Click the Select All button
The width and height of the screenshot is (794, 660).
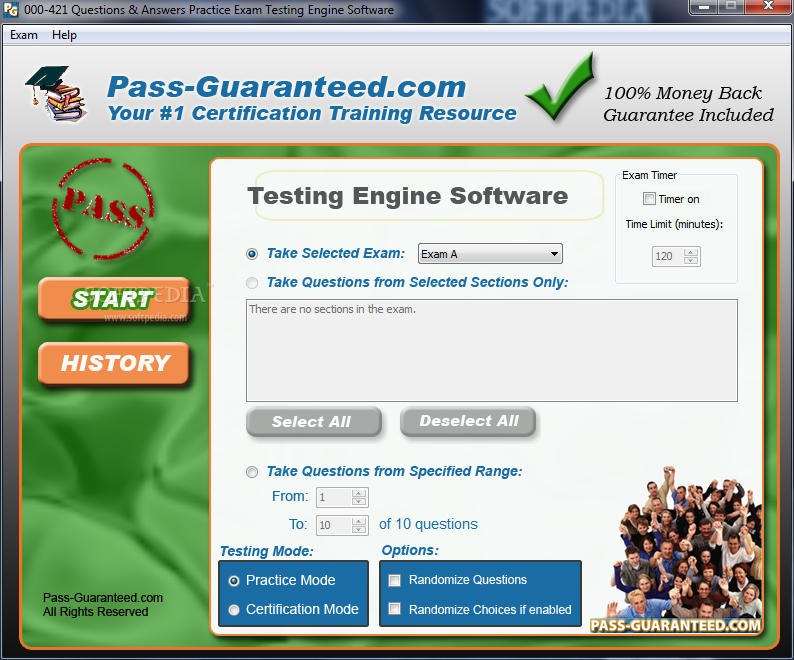313,421
